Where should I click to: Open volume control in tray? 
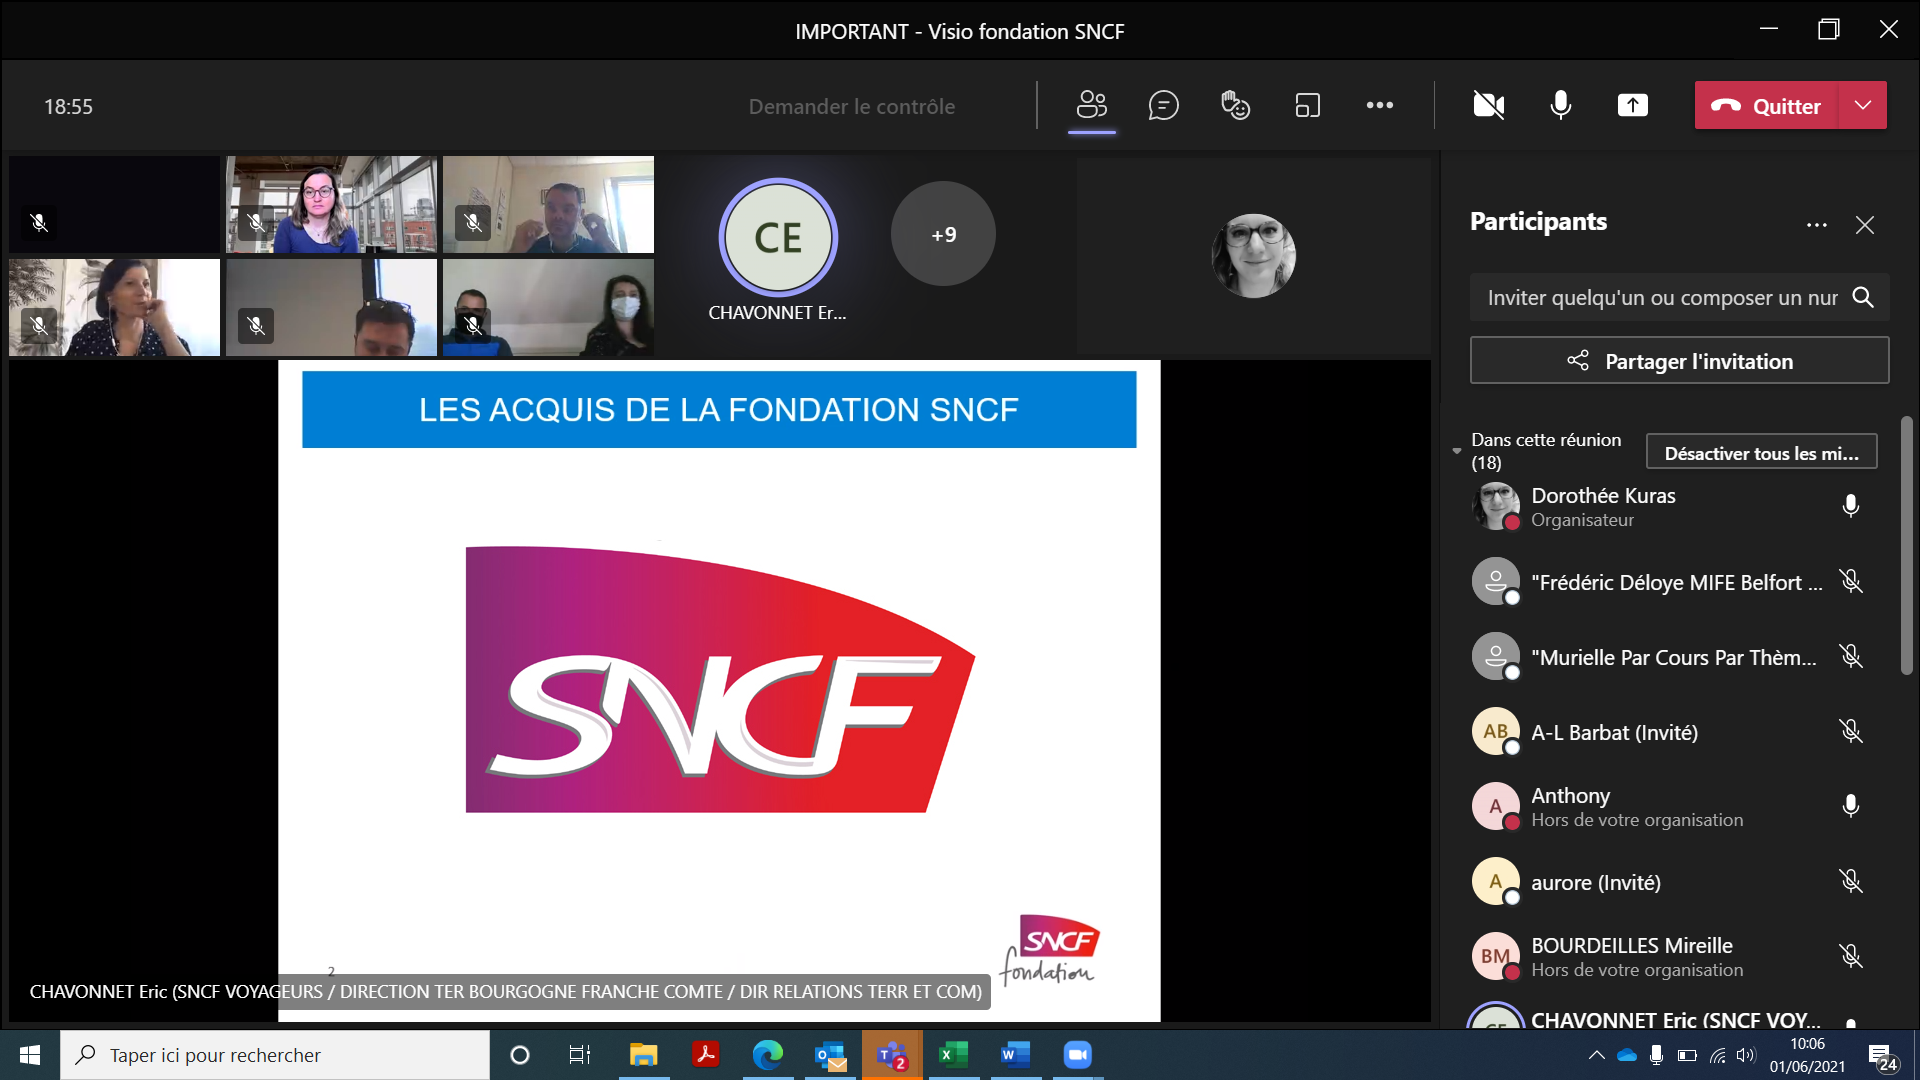coord(1746,1055)
